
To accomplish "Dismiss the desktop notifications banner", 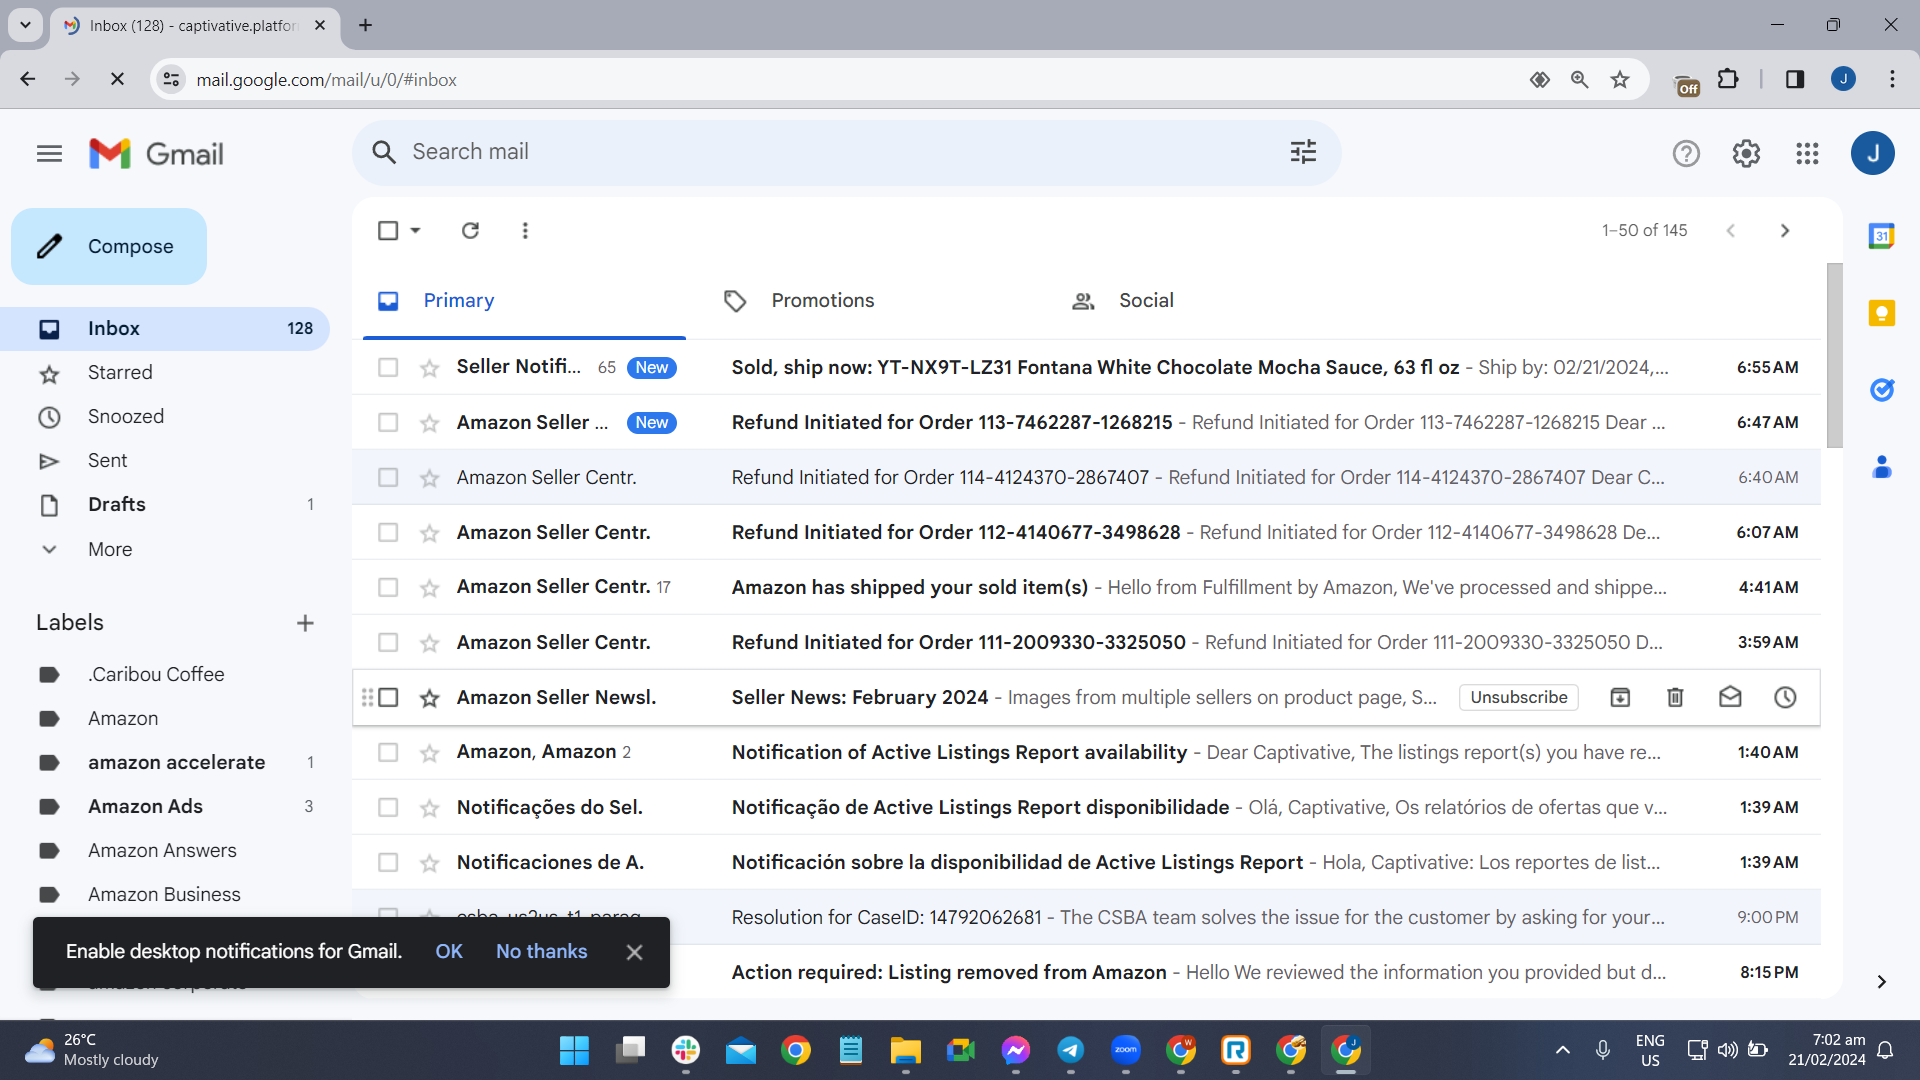I will pyautogui.click(x=634, y=953).
